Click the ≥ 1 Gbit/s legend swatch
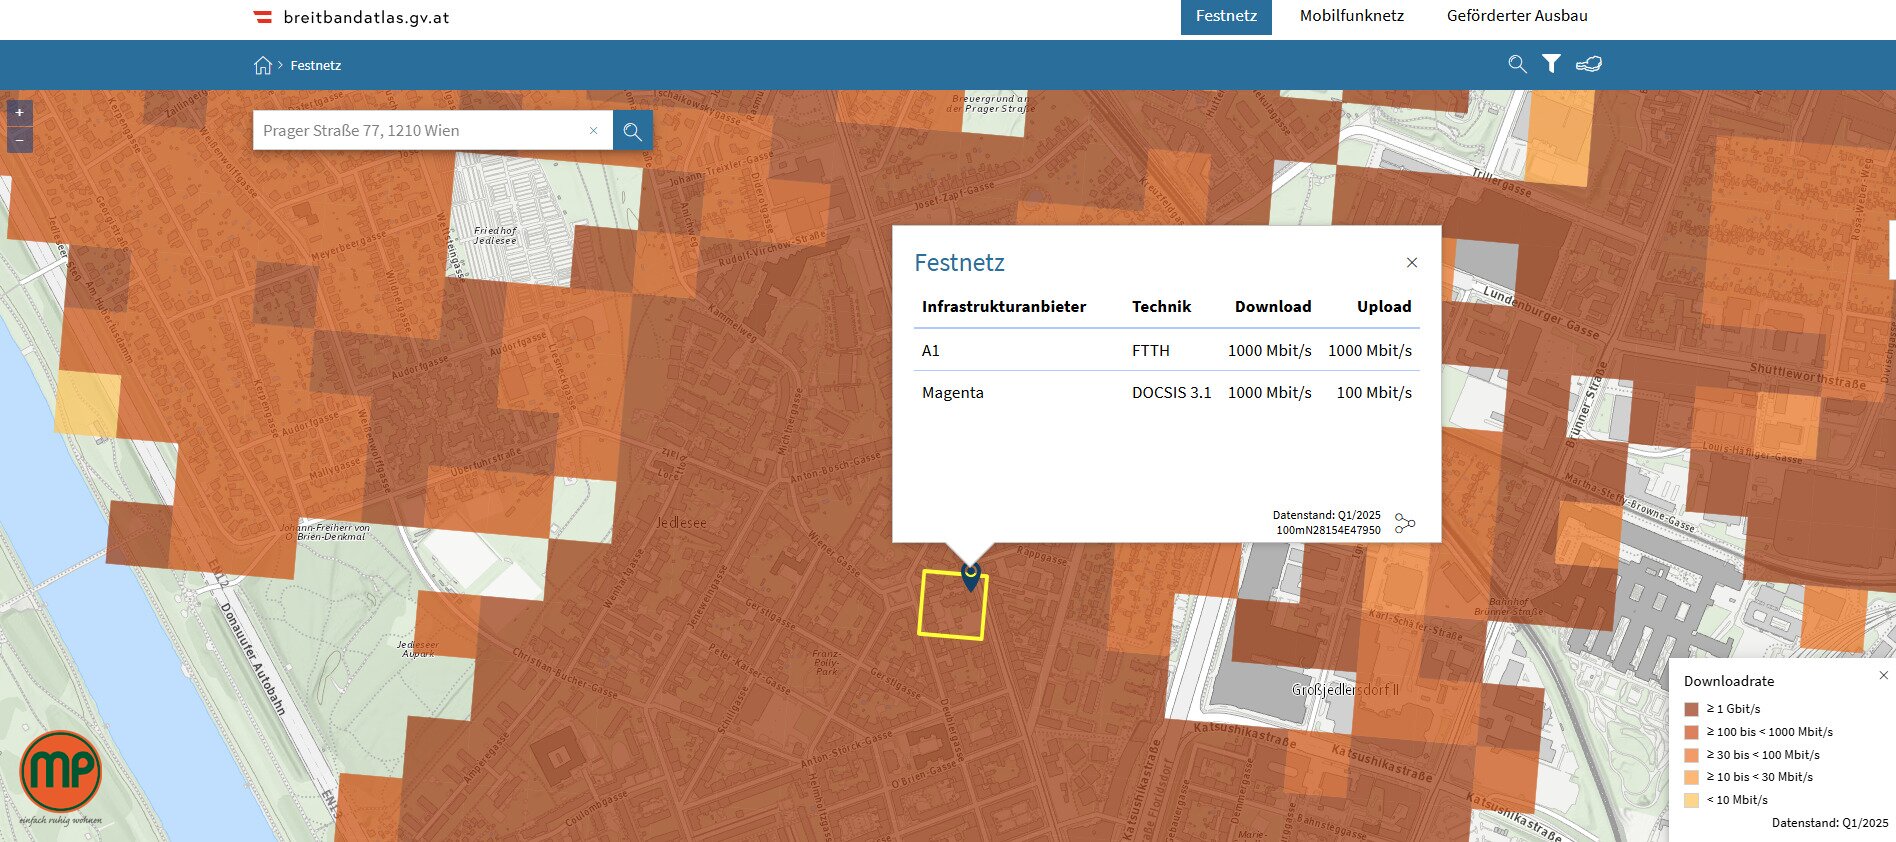The image size is (1896, 842). pyautogui.click(x=1691, y=709)
